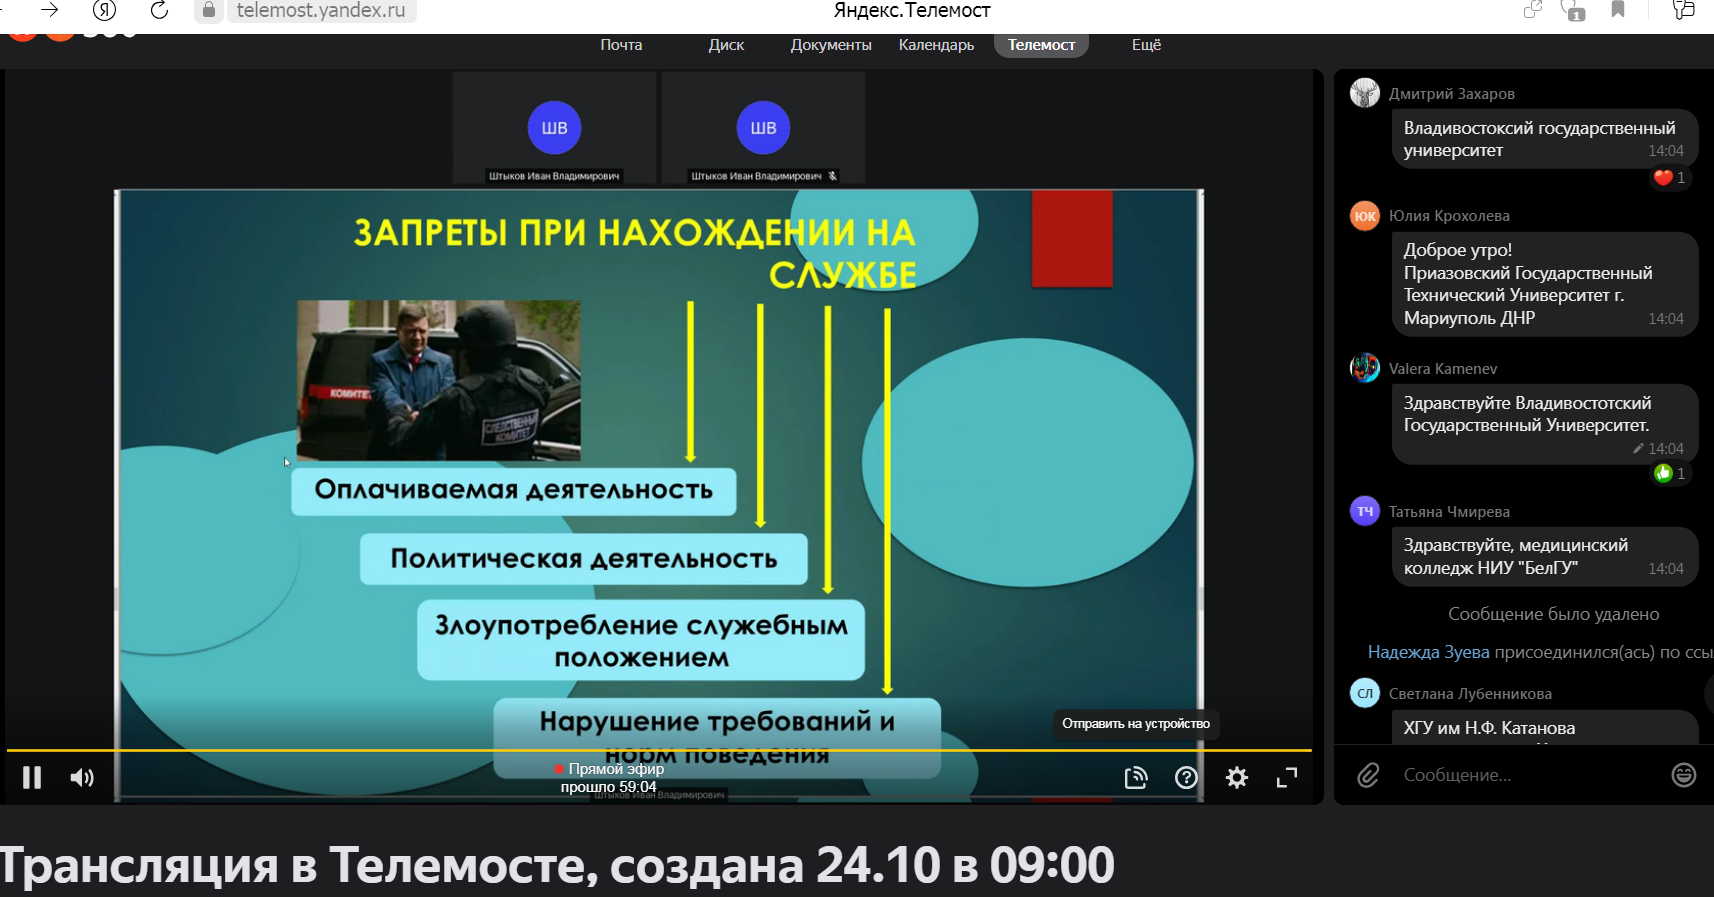Go to Диск in the top navigation
Image resolution: width=1714 pixels, height=897 pixels.
[726, 45]
